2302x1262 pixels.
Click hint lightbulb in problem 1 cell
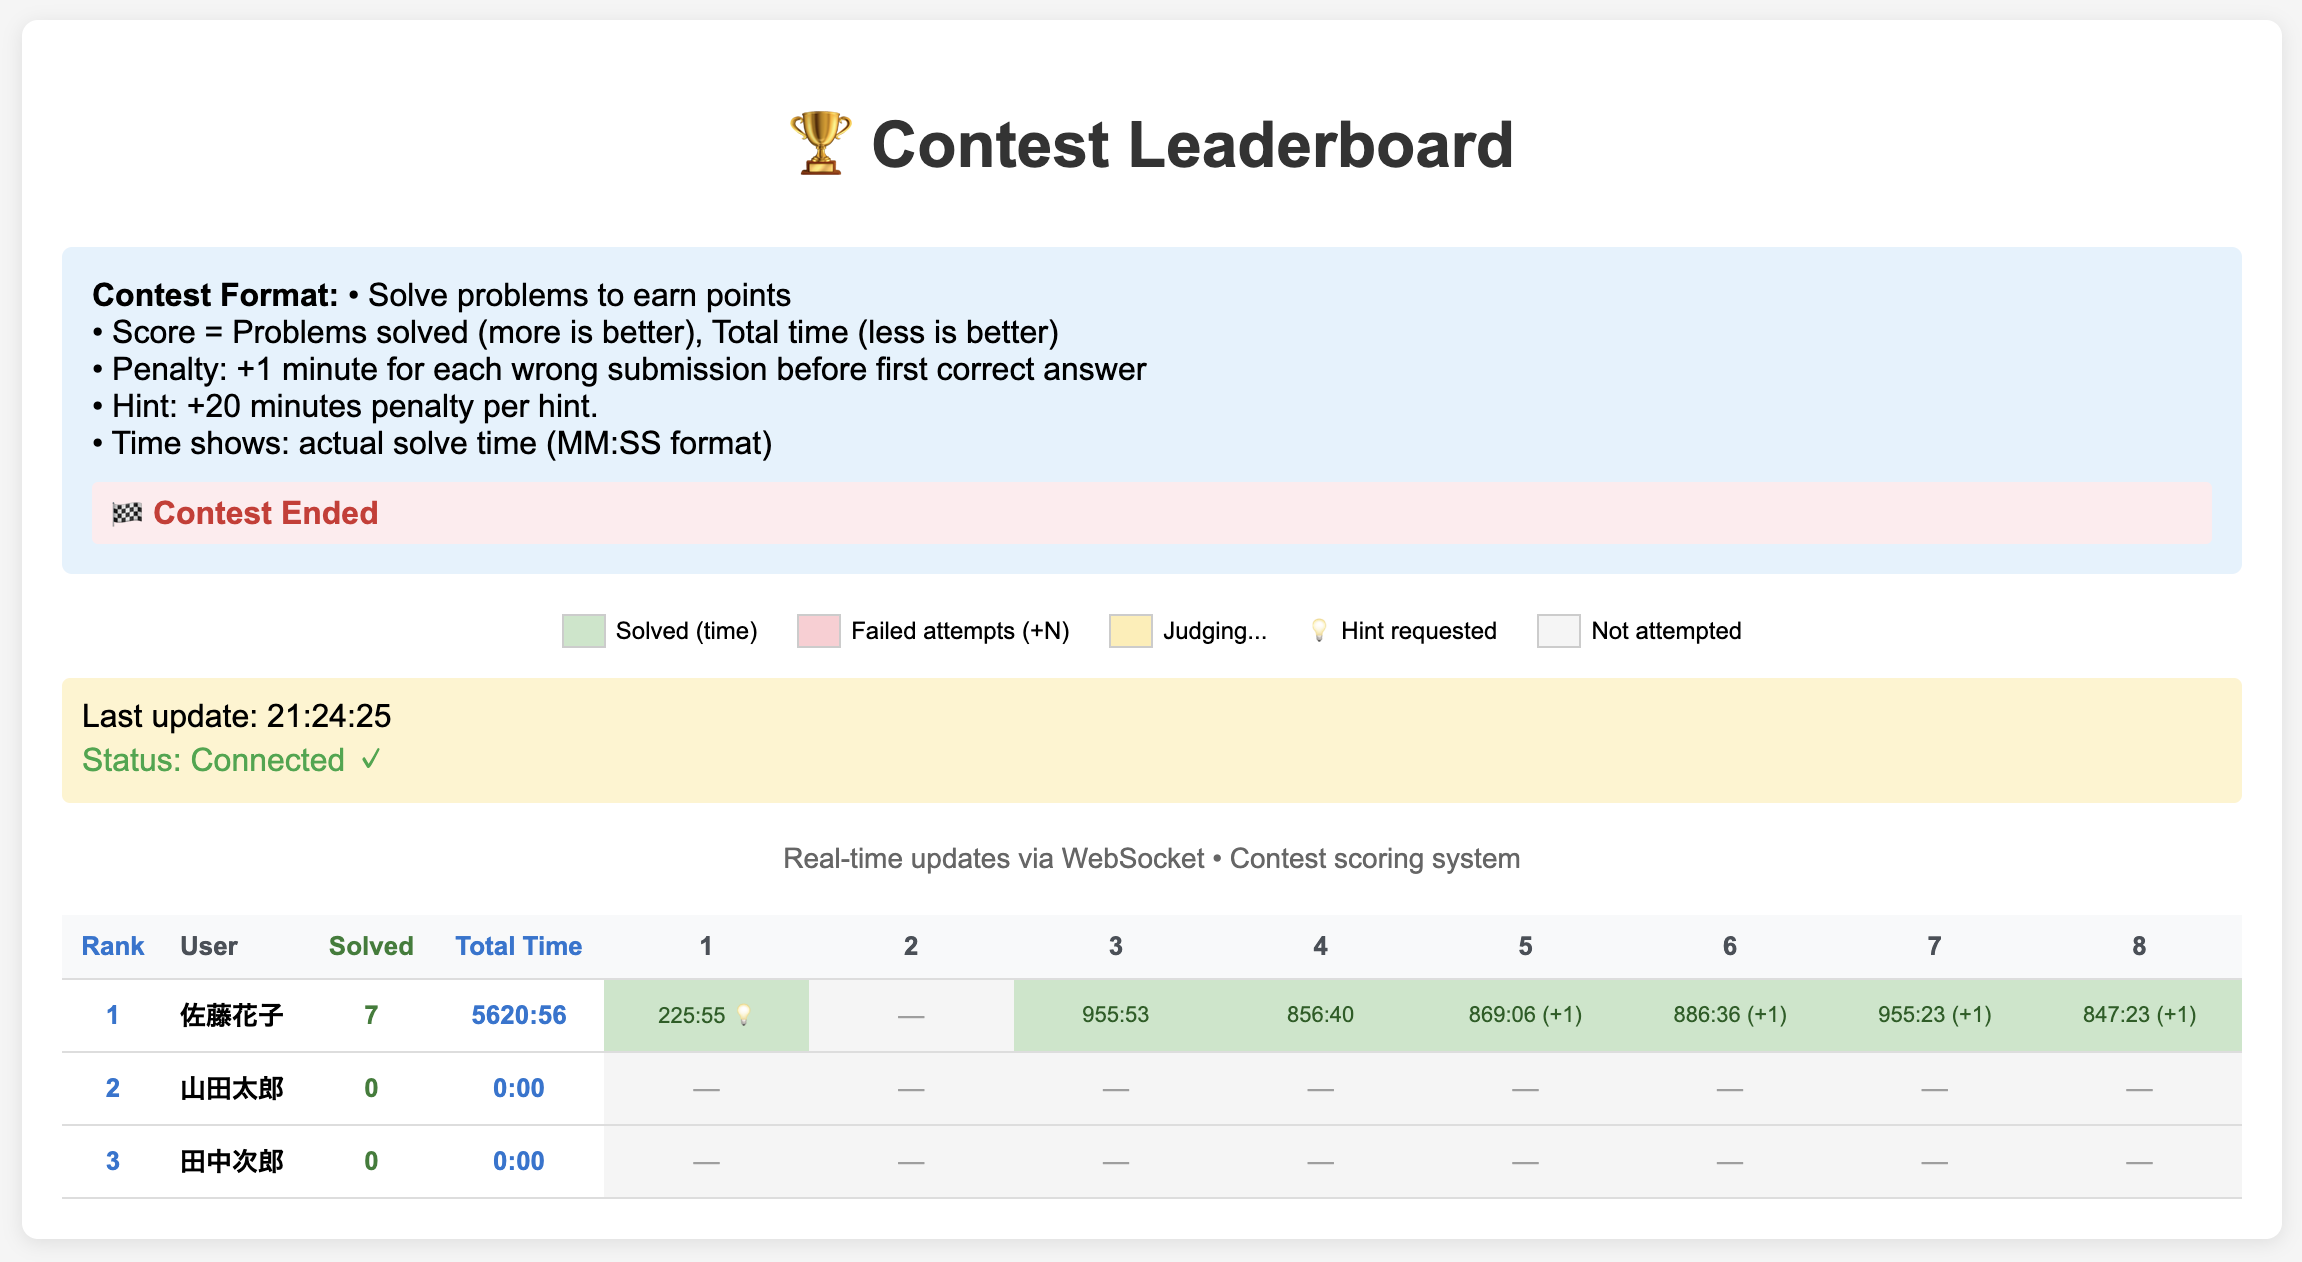[744, 1015]
